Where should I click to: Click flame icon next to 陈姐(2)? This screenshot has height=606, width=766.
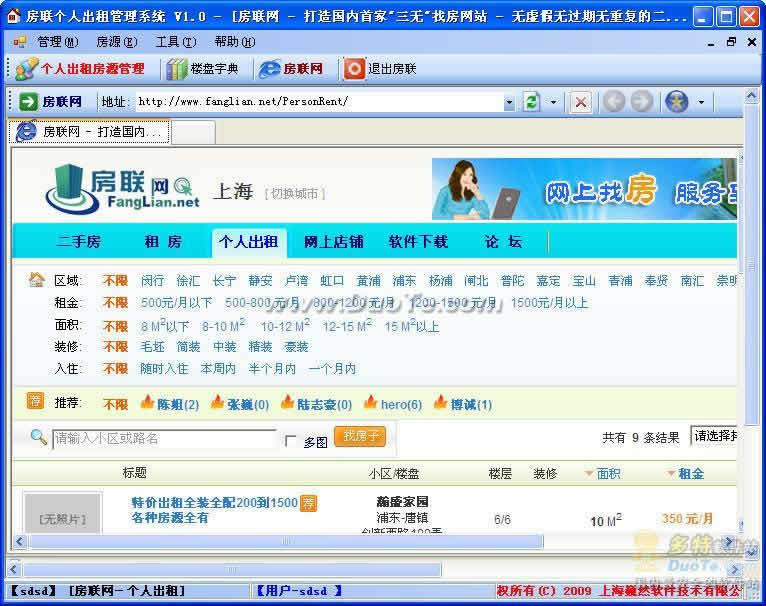point(147,402)
